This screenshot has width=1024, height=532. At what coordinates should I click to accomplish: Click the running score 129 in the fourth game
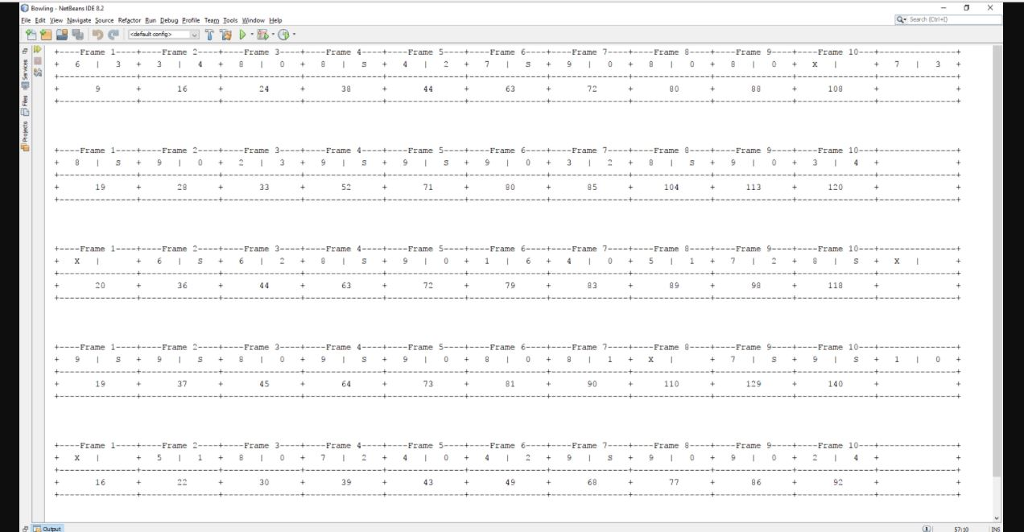(x=754, y=384)
